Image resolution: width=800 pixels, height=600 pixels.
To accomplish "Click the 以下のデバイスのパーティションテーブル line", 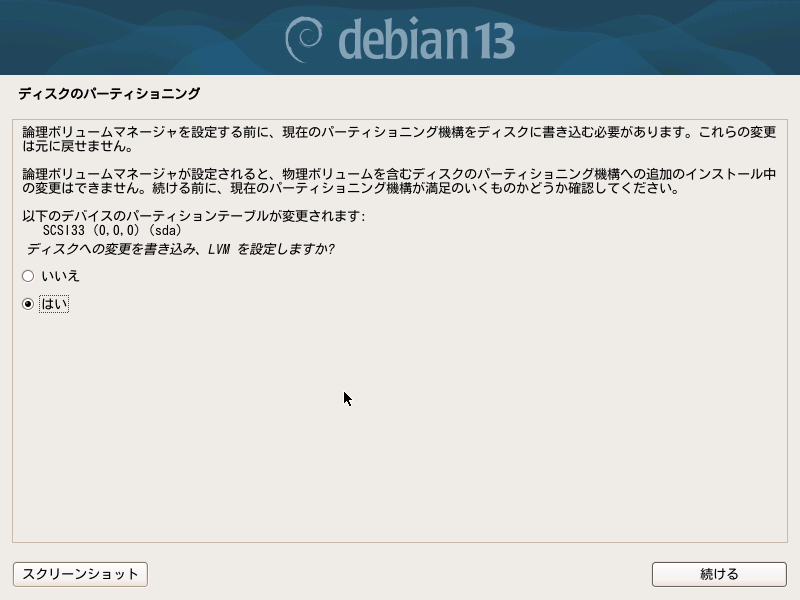I will [x=194, y=216].
